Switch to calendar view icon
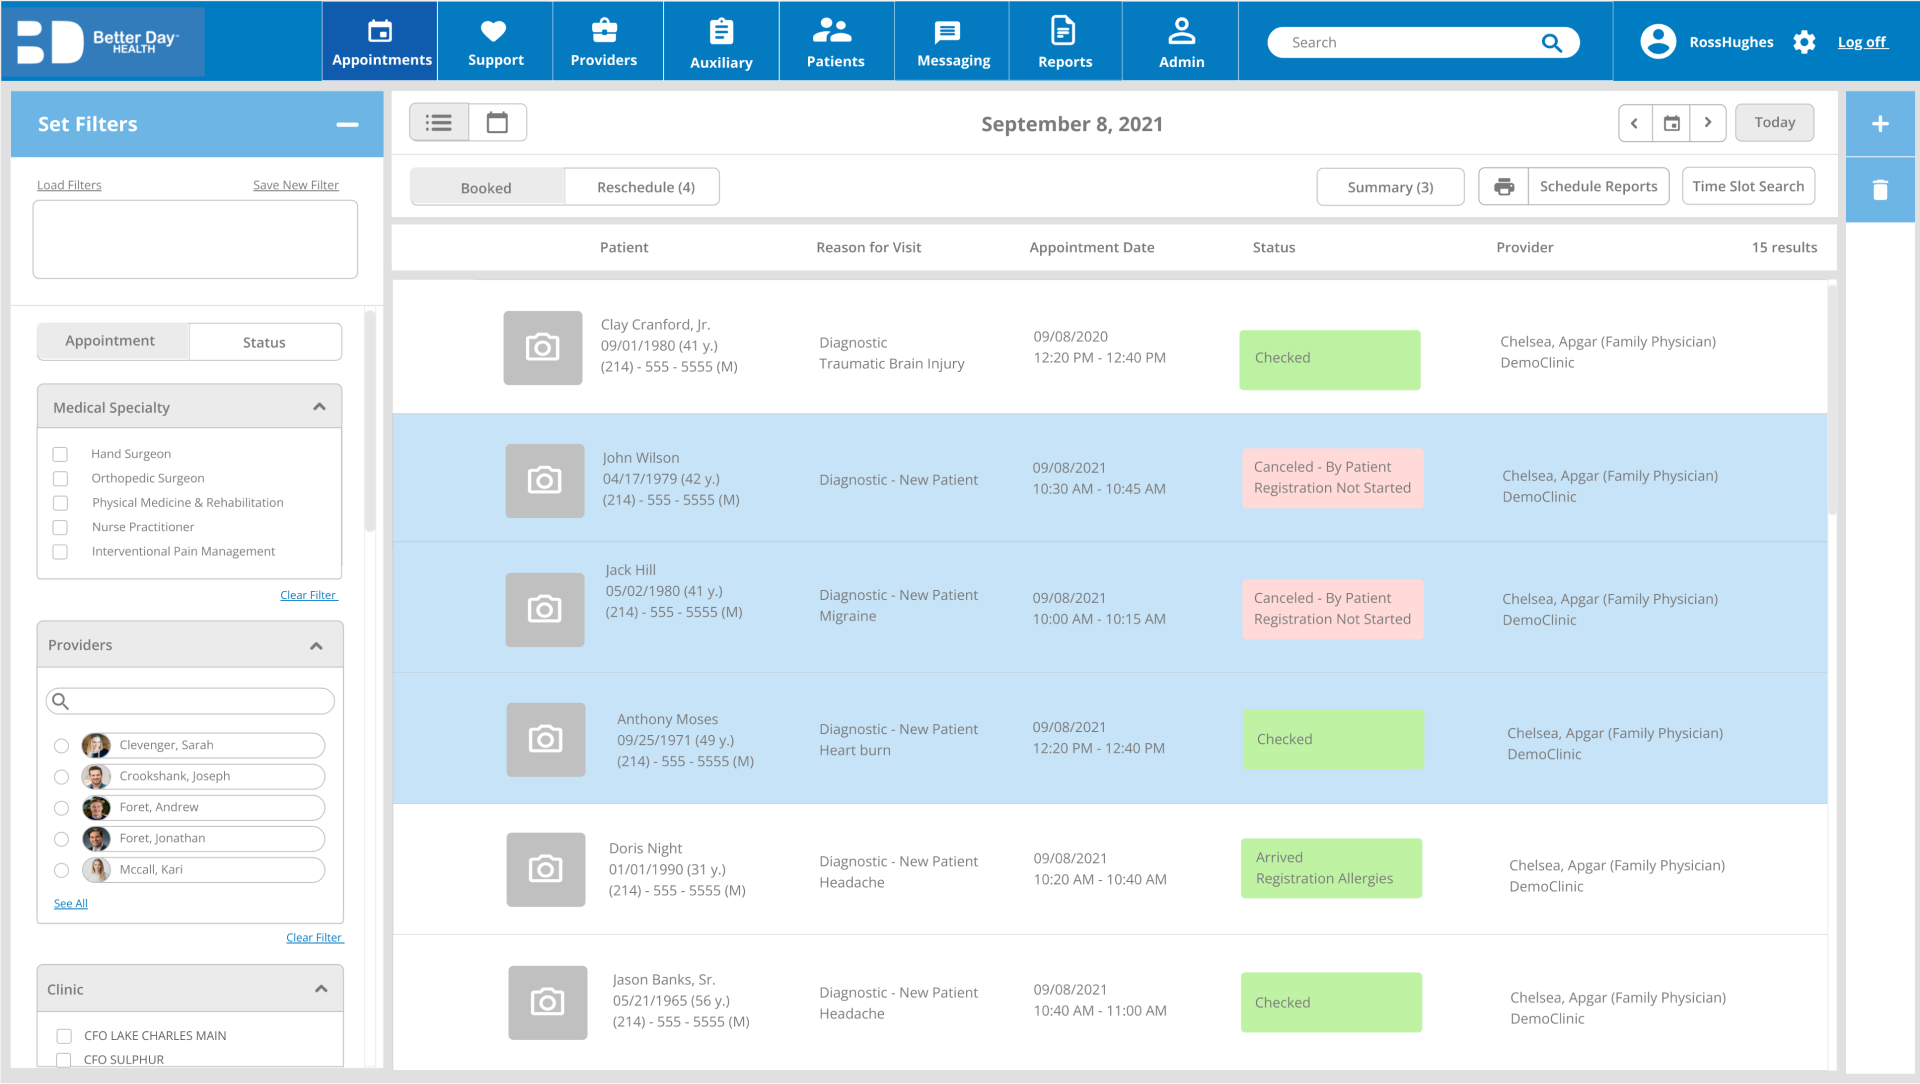Screen dimensions: 1920x1084 pos(497,123)
